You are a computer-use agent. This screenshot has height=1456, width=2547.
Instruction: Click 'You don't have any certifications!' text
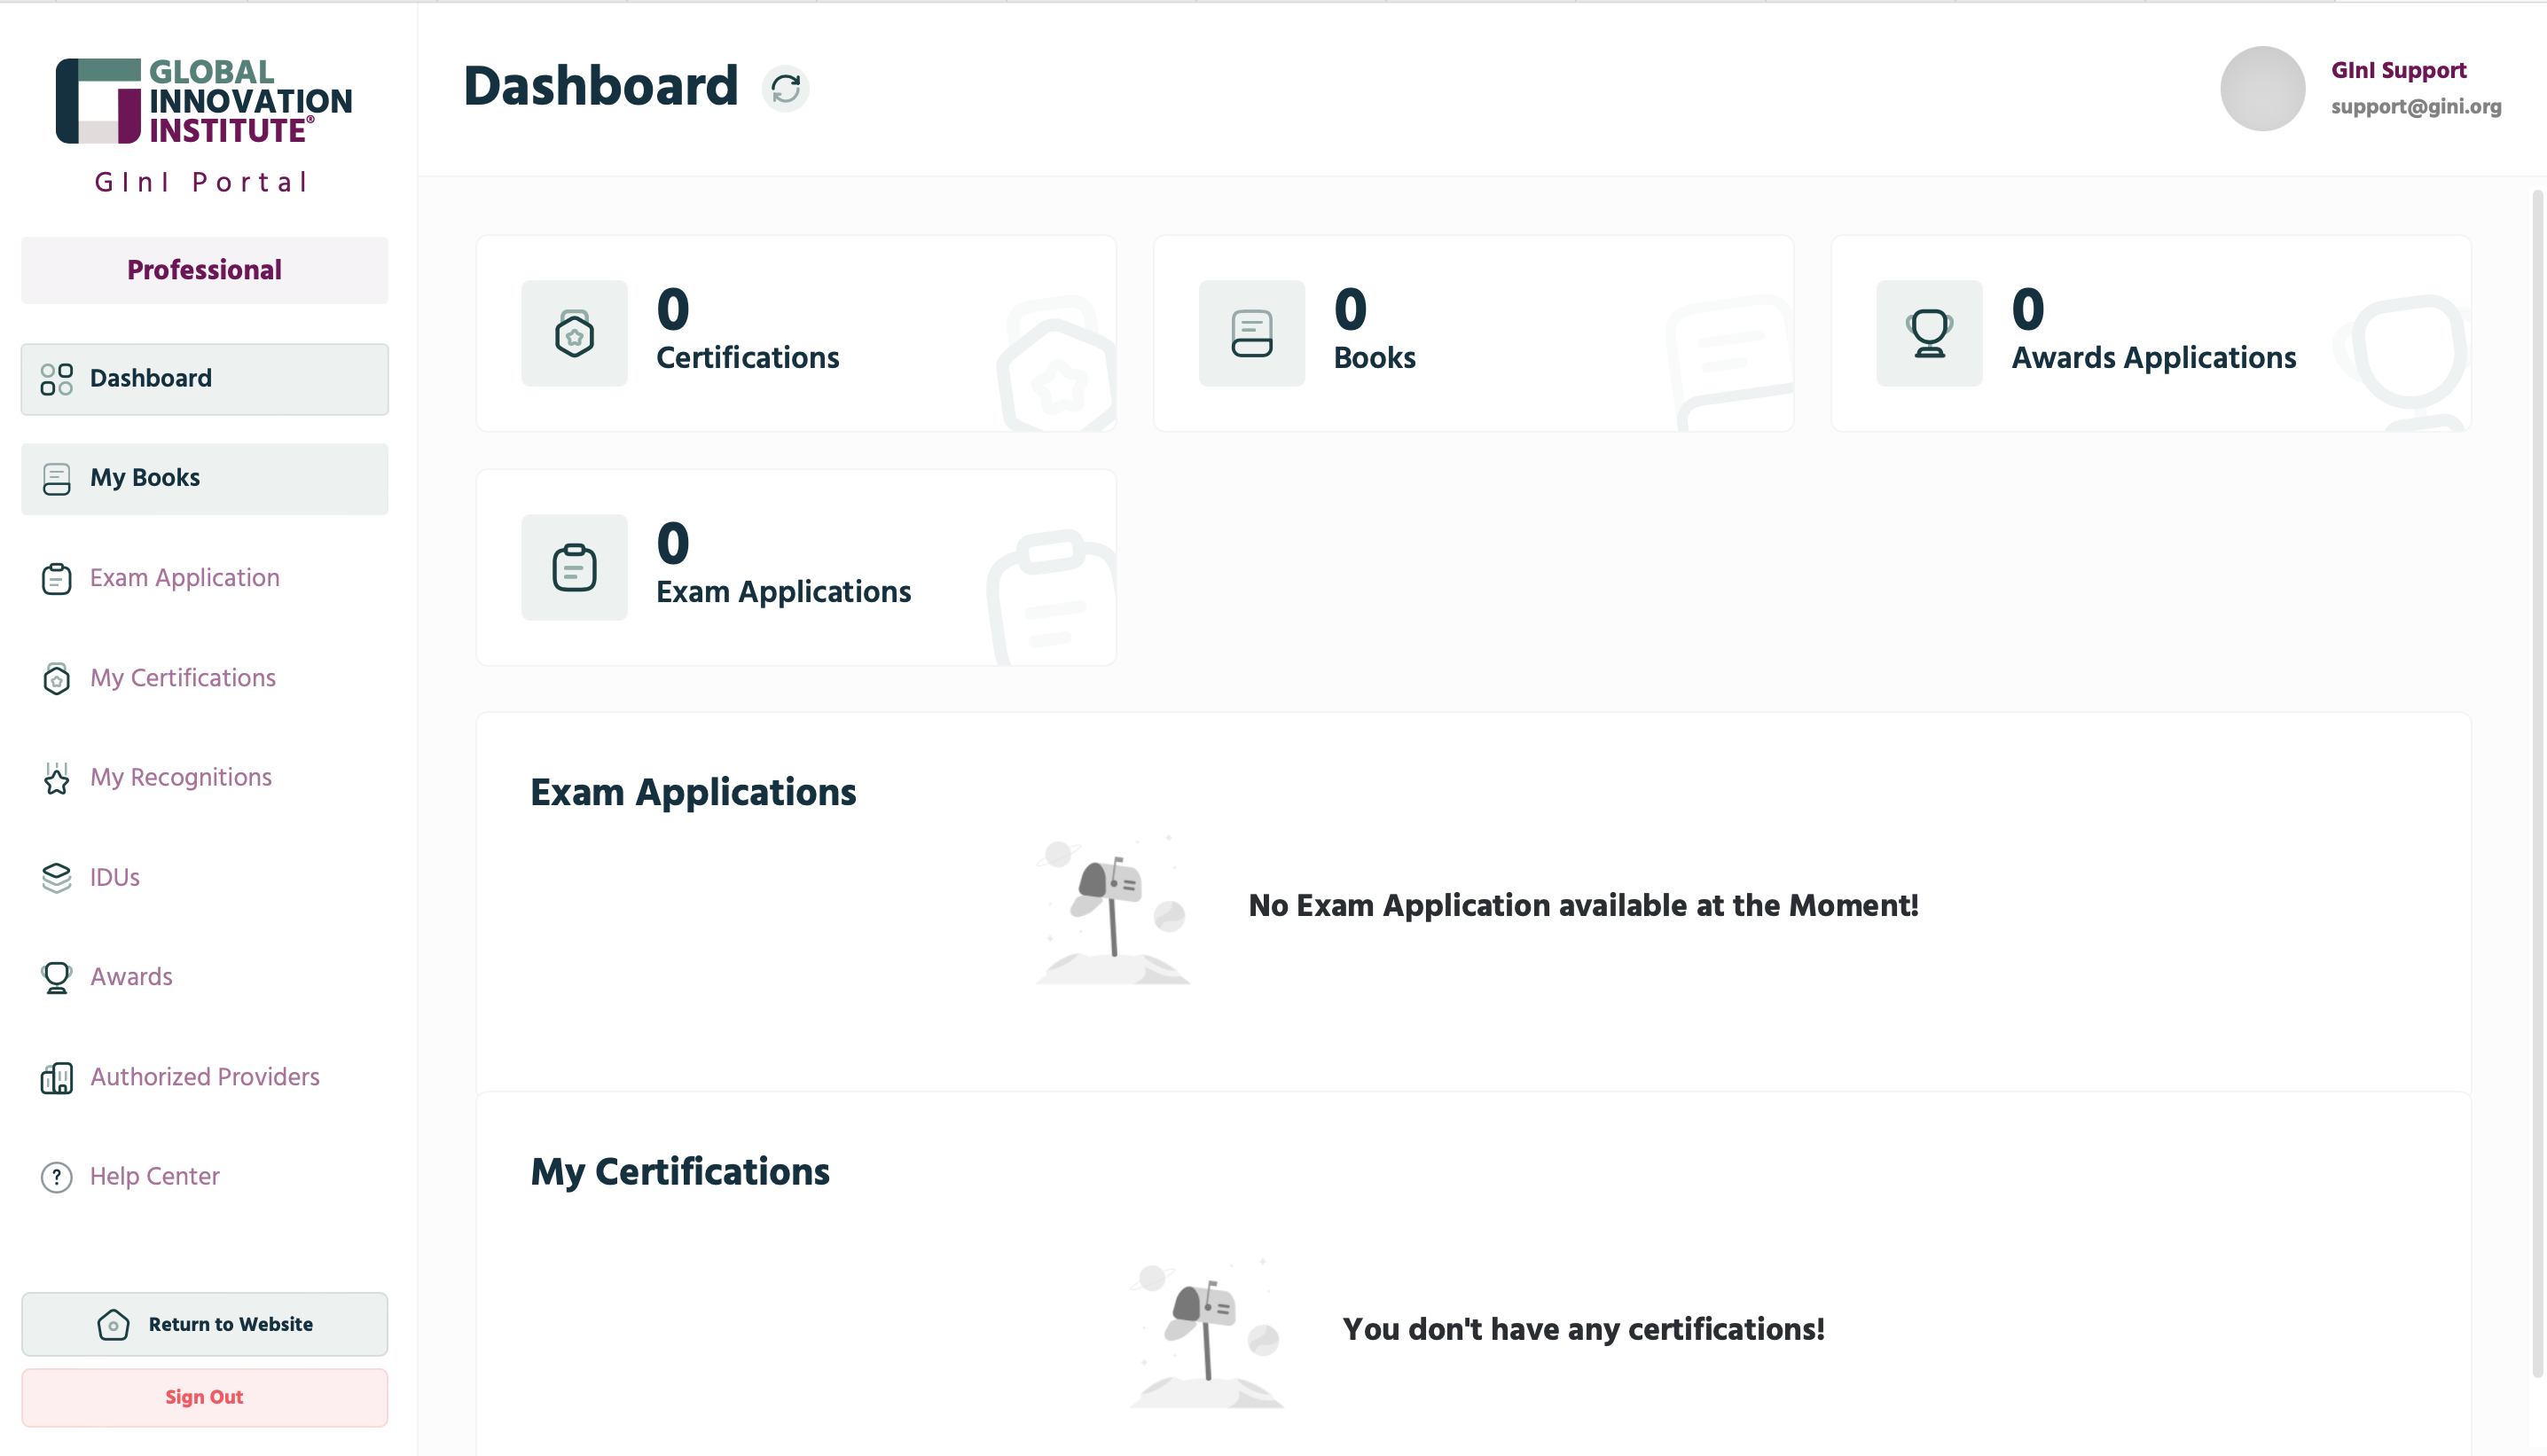coord(1583,1330)
